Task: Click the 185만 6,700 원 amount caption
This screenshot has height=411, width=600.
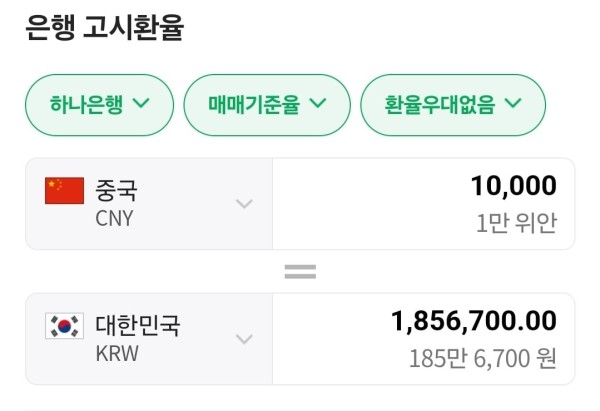Action: tap(483, 359)
